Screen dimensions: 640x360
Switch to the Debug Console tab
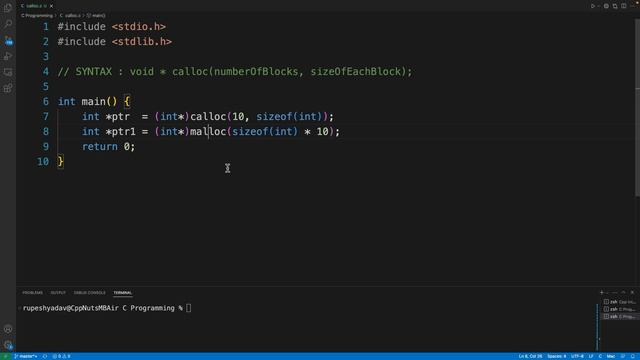[89, 293]
